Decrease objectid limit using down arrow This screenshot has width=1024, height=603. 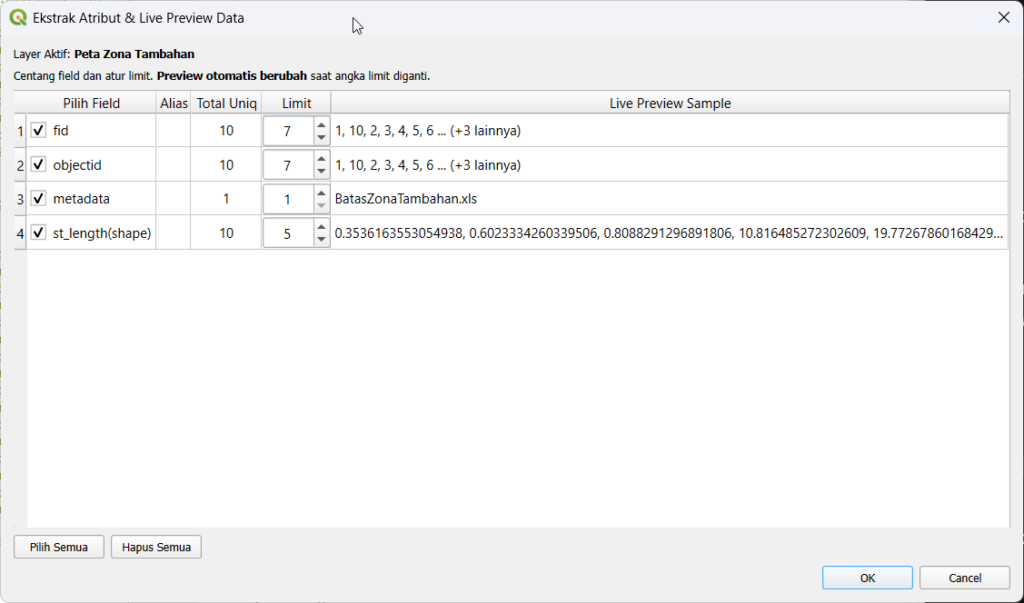point(321,171)
